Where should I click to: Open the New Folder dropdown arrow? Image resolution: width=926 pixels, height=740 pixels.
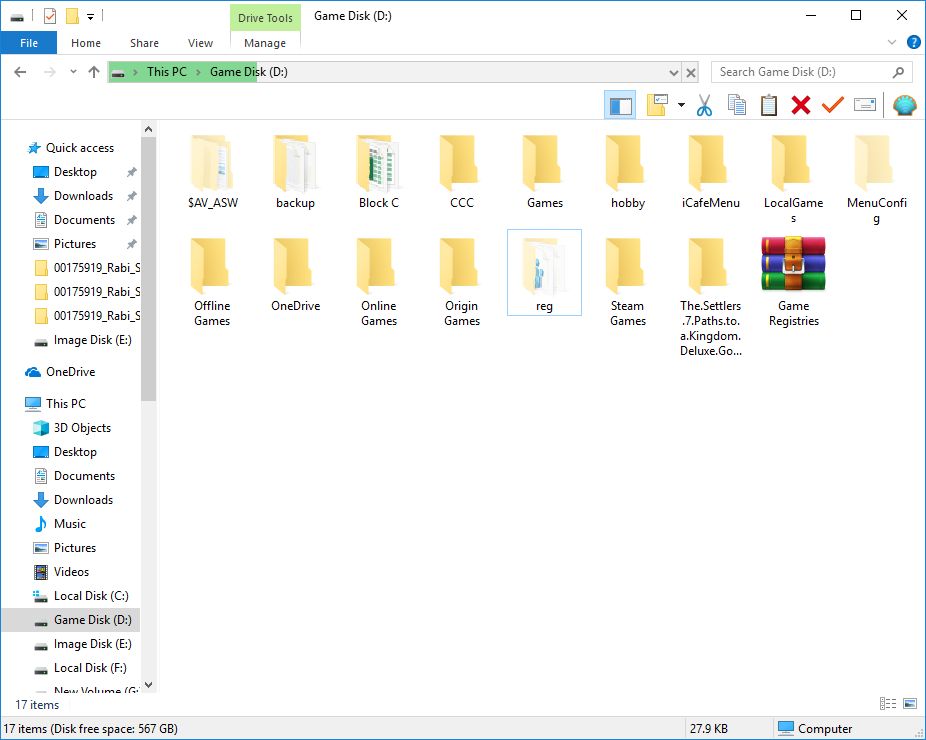coord(681,104)
